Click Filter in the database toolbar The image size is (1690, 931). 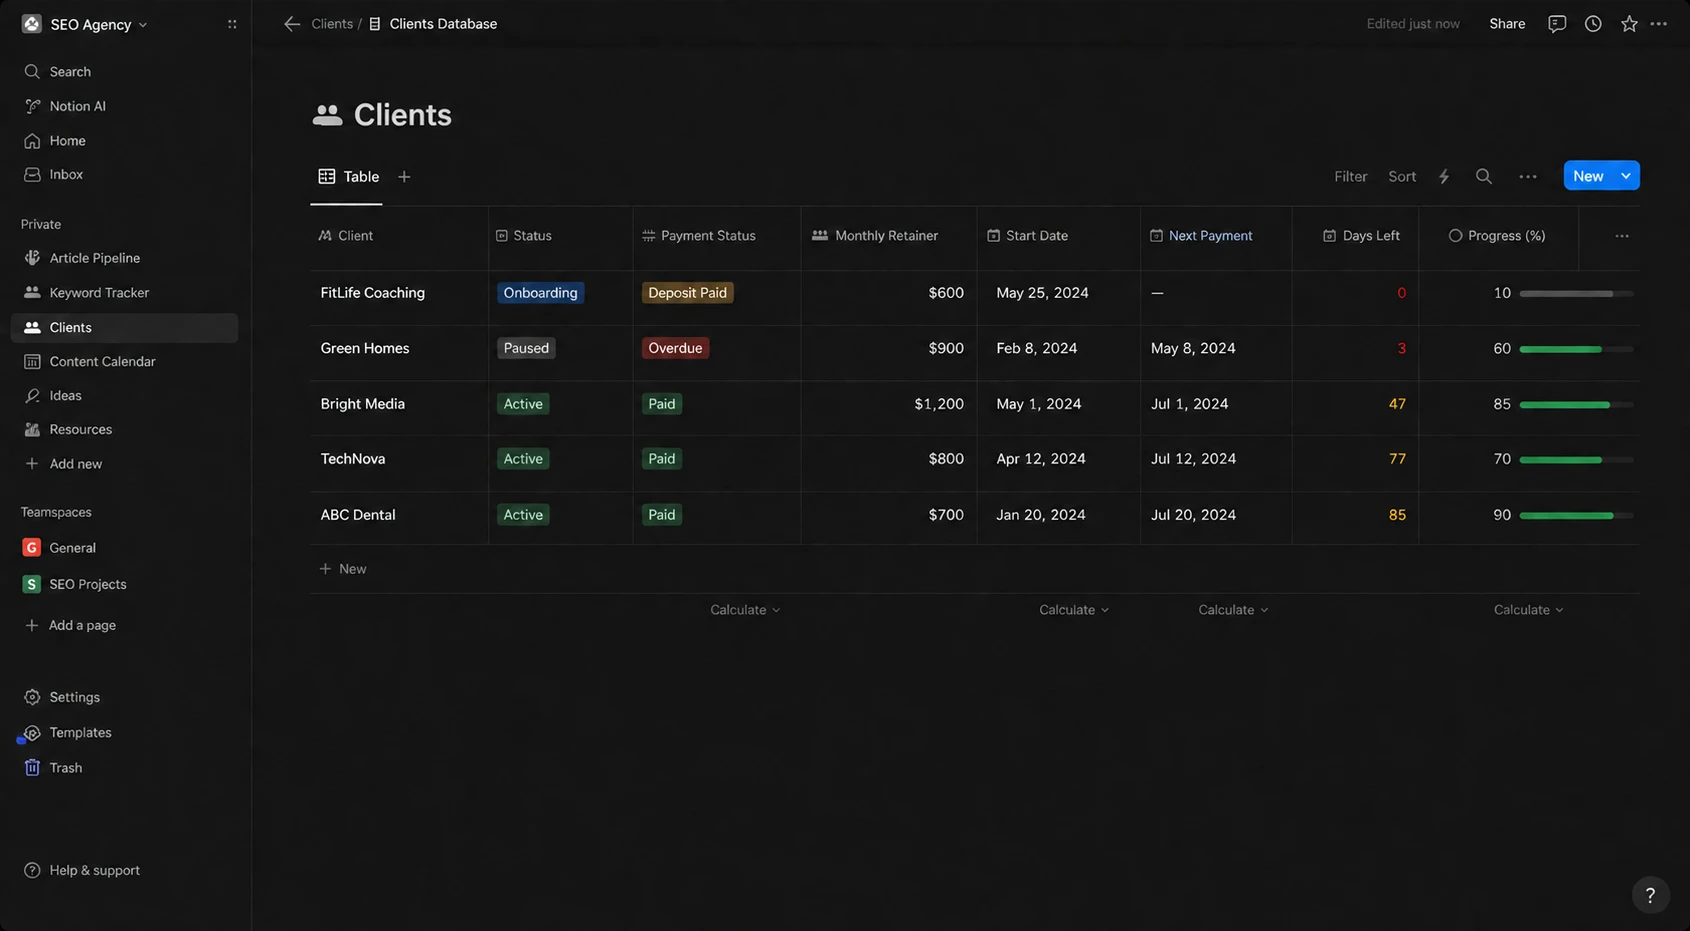[x=1350, y=177]
